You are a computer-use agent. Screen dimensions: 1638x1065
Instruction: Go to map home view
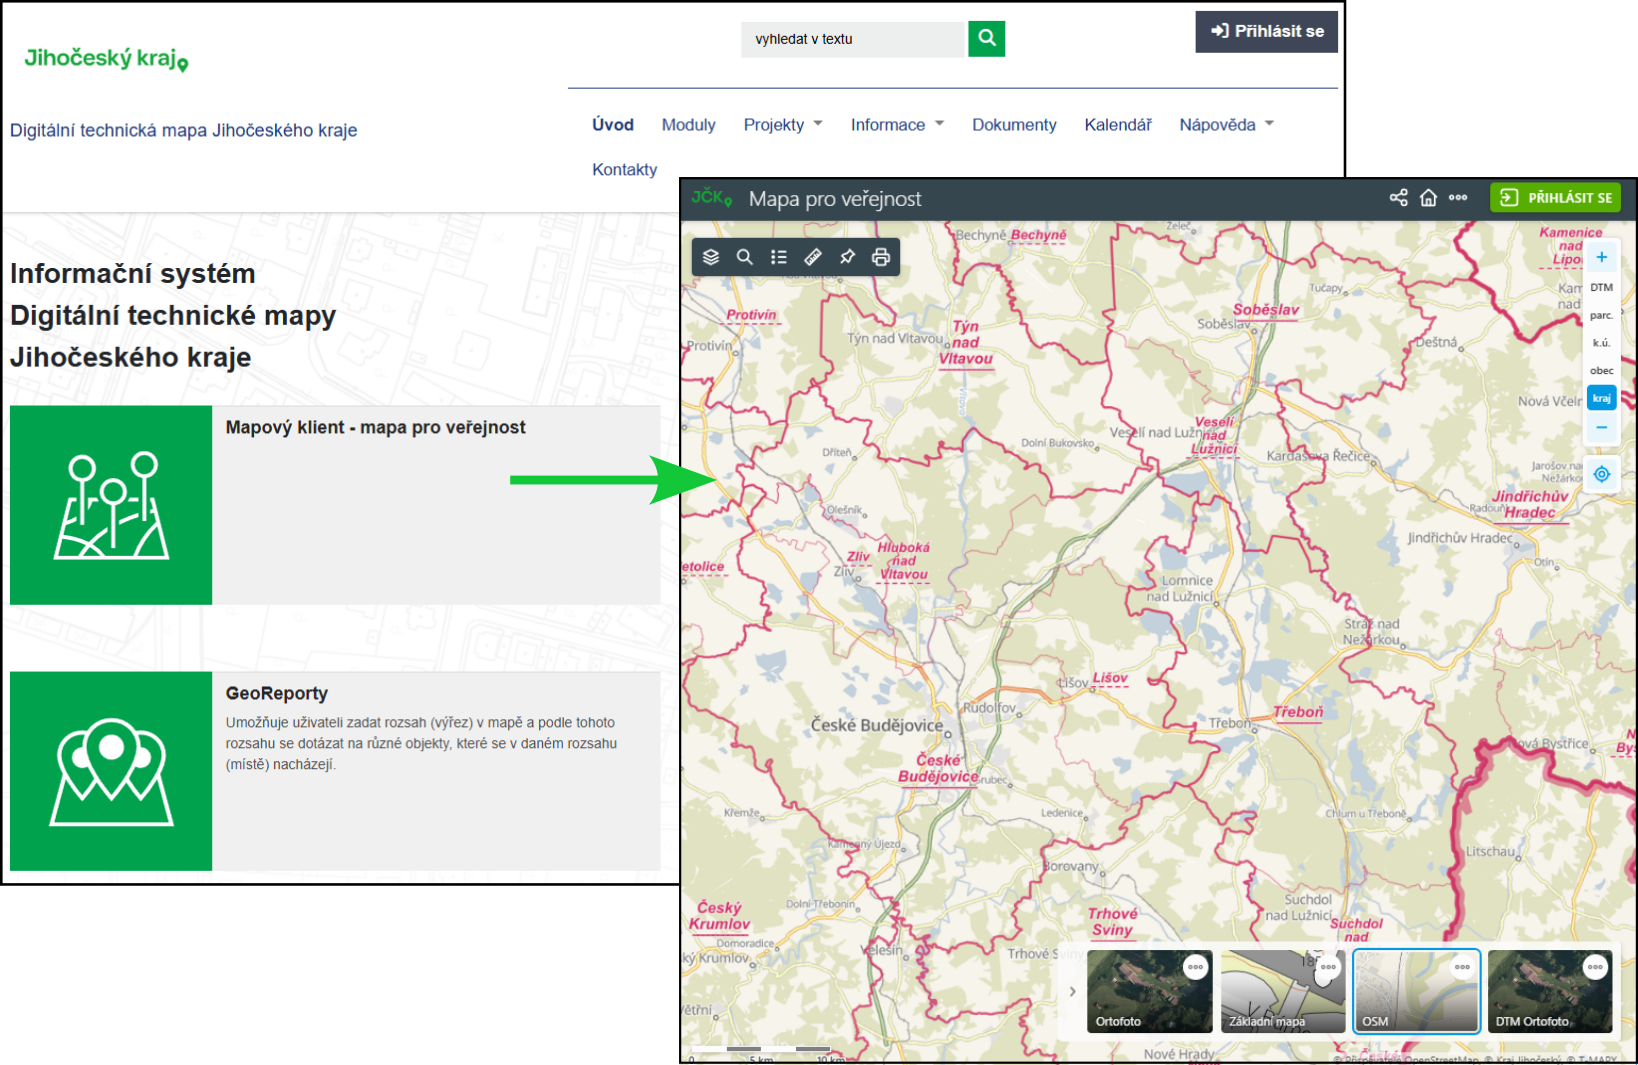tap(1428, 198)
